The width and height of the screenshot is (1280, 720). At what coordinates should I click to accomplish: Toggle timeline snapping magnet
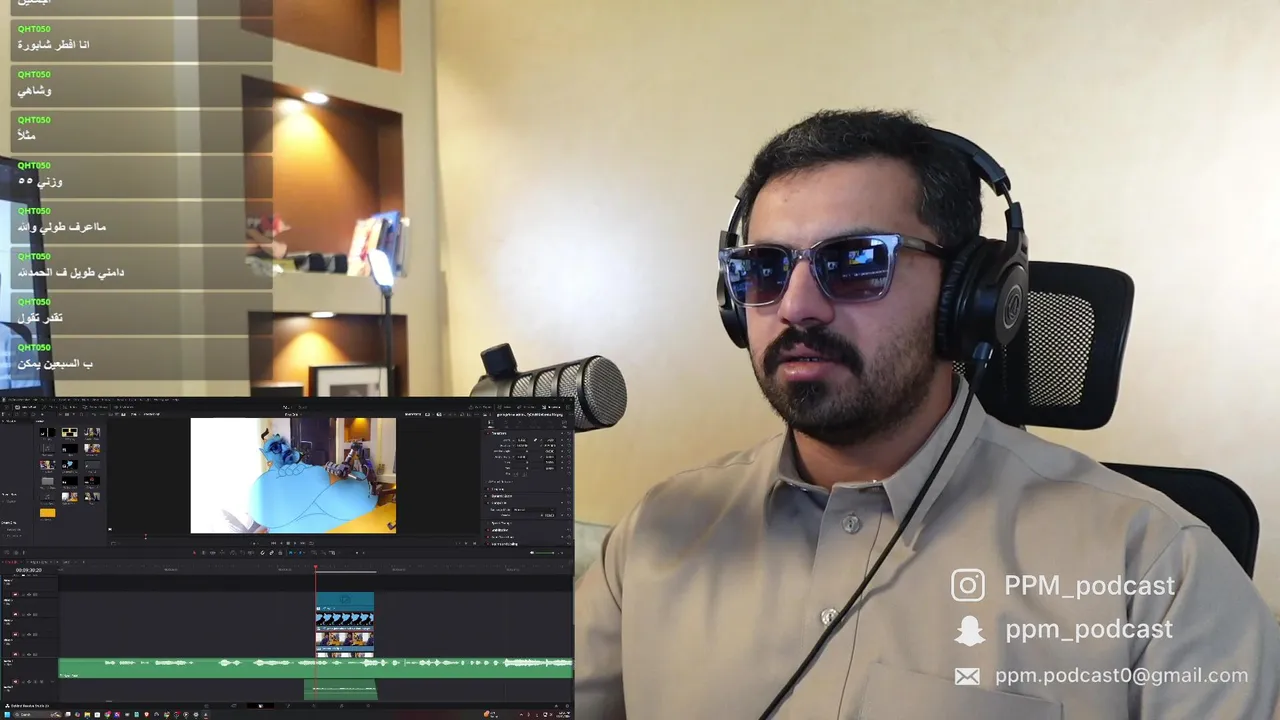[262, 553]
